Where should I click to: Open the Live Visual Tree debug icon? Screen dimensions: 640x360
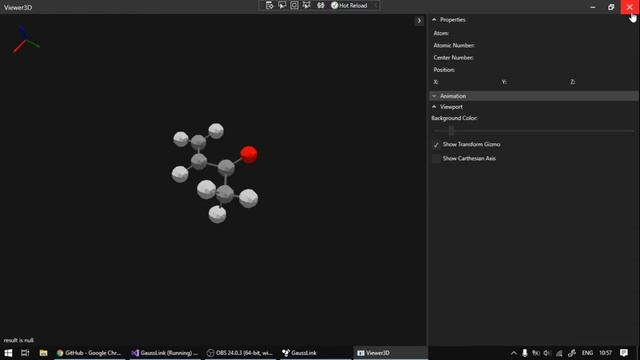tap(269, 5)
